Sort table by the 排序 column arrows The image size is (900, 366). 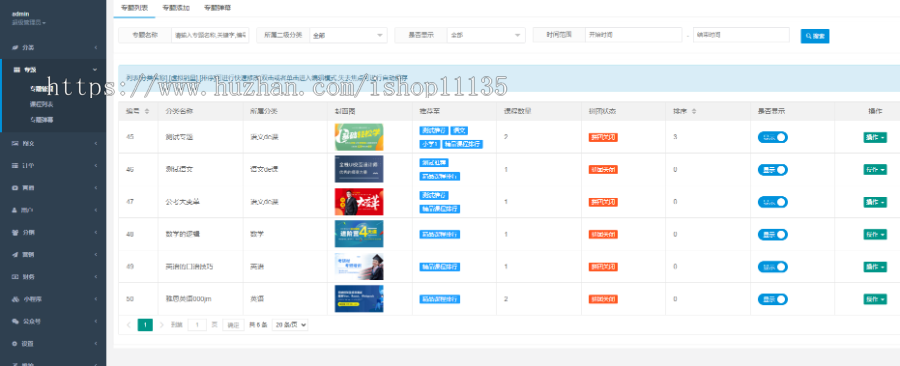pyautogui.click(x=694, y=111)
